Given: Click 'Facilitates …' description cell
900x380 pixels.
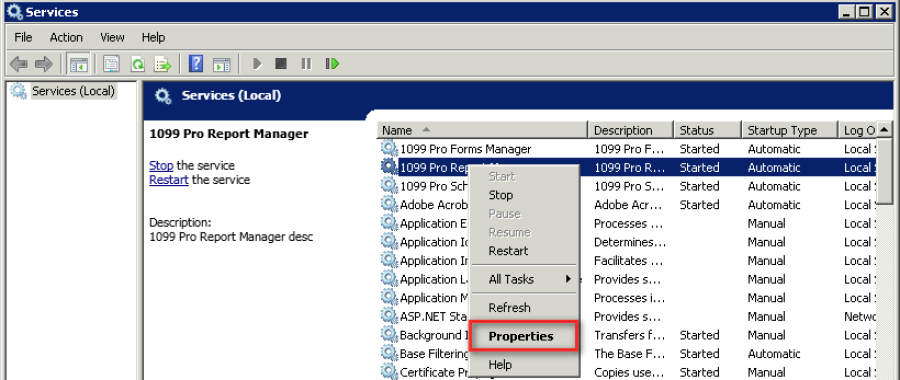Looking at the screenshot, I should [629, 260].
